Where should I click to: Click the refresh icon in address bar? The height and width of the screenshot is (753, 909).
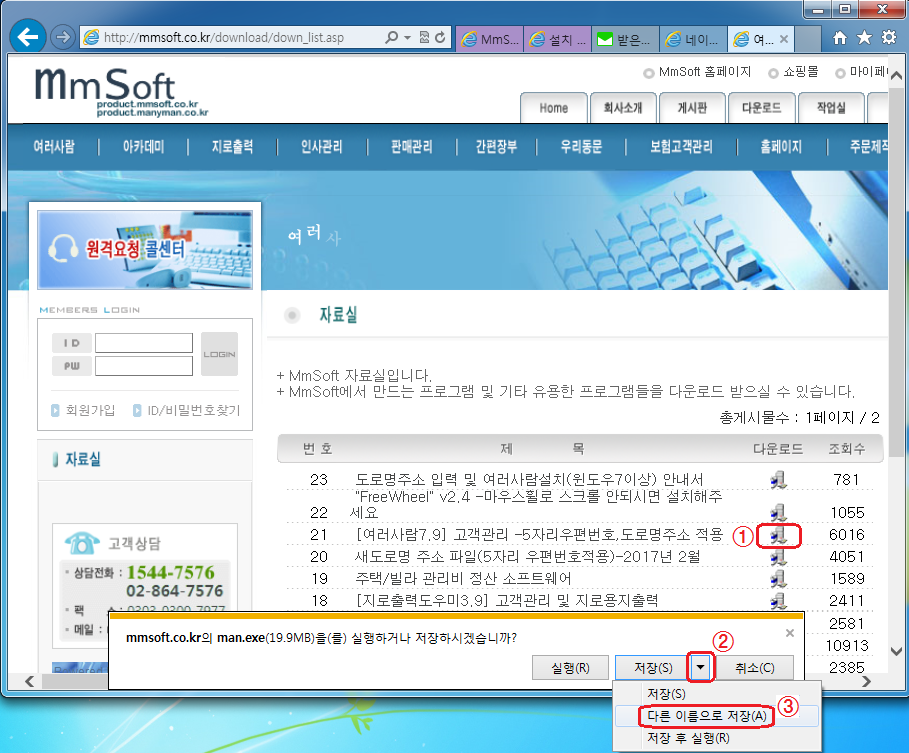pos(441,38)
